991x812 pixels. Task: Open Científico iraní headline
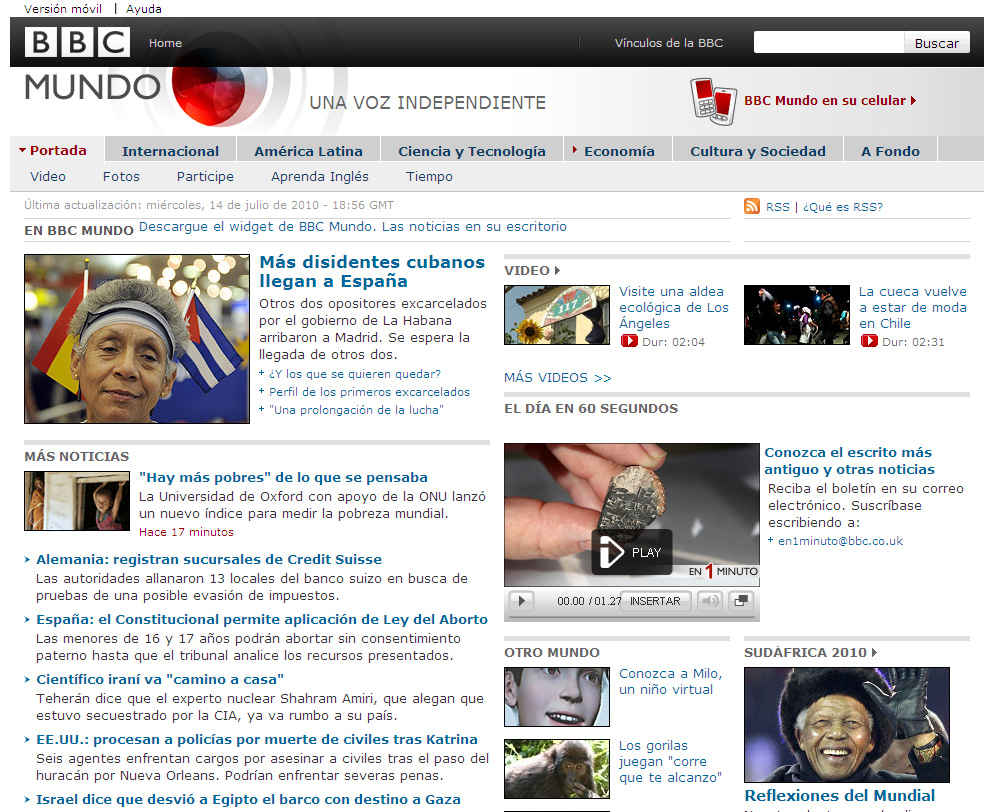(160, 679)
